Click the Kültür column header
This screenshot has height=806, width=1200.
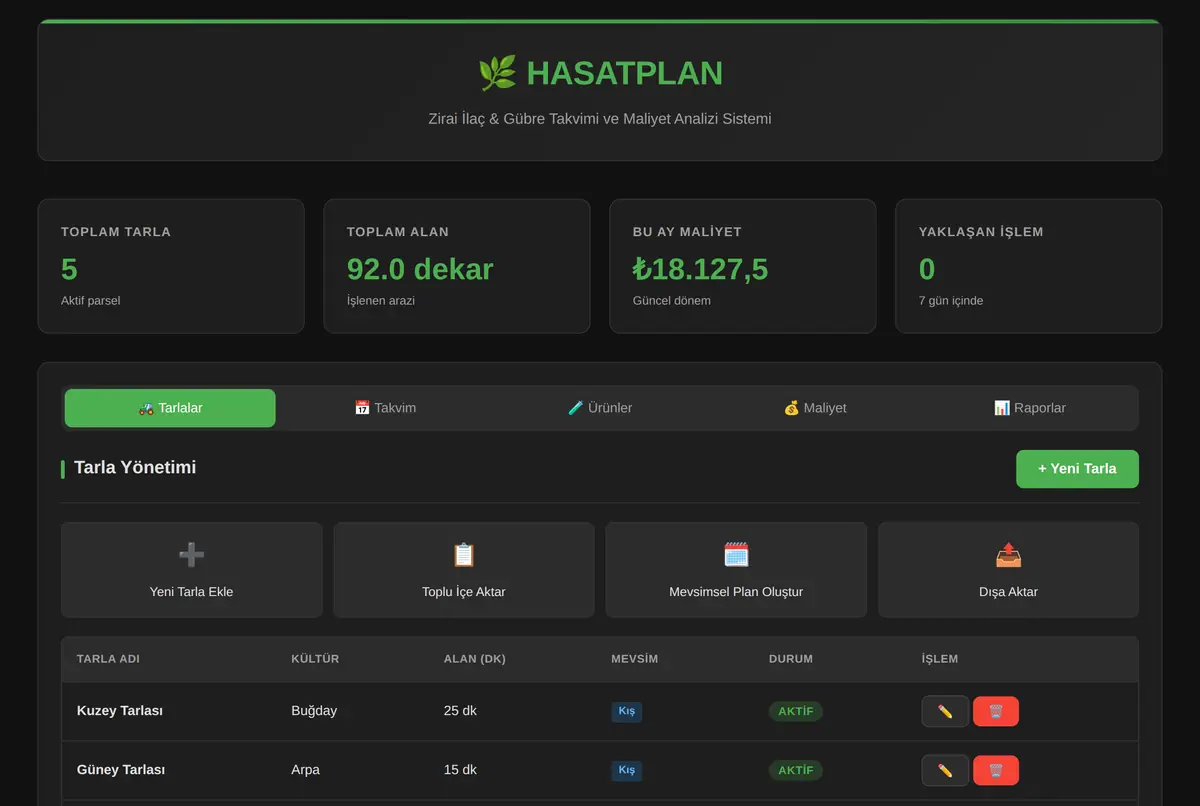(315, 659)
